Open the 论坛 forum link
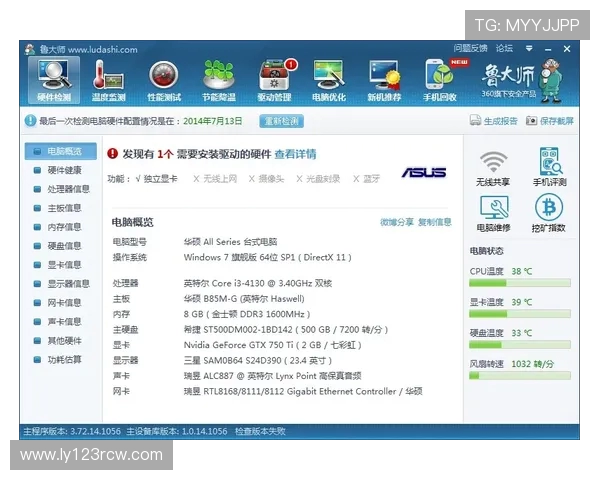Viewport: 600px width, 480px height. (504, 48)
